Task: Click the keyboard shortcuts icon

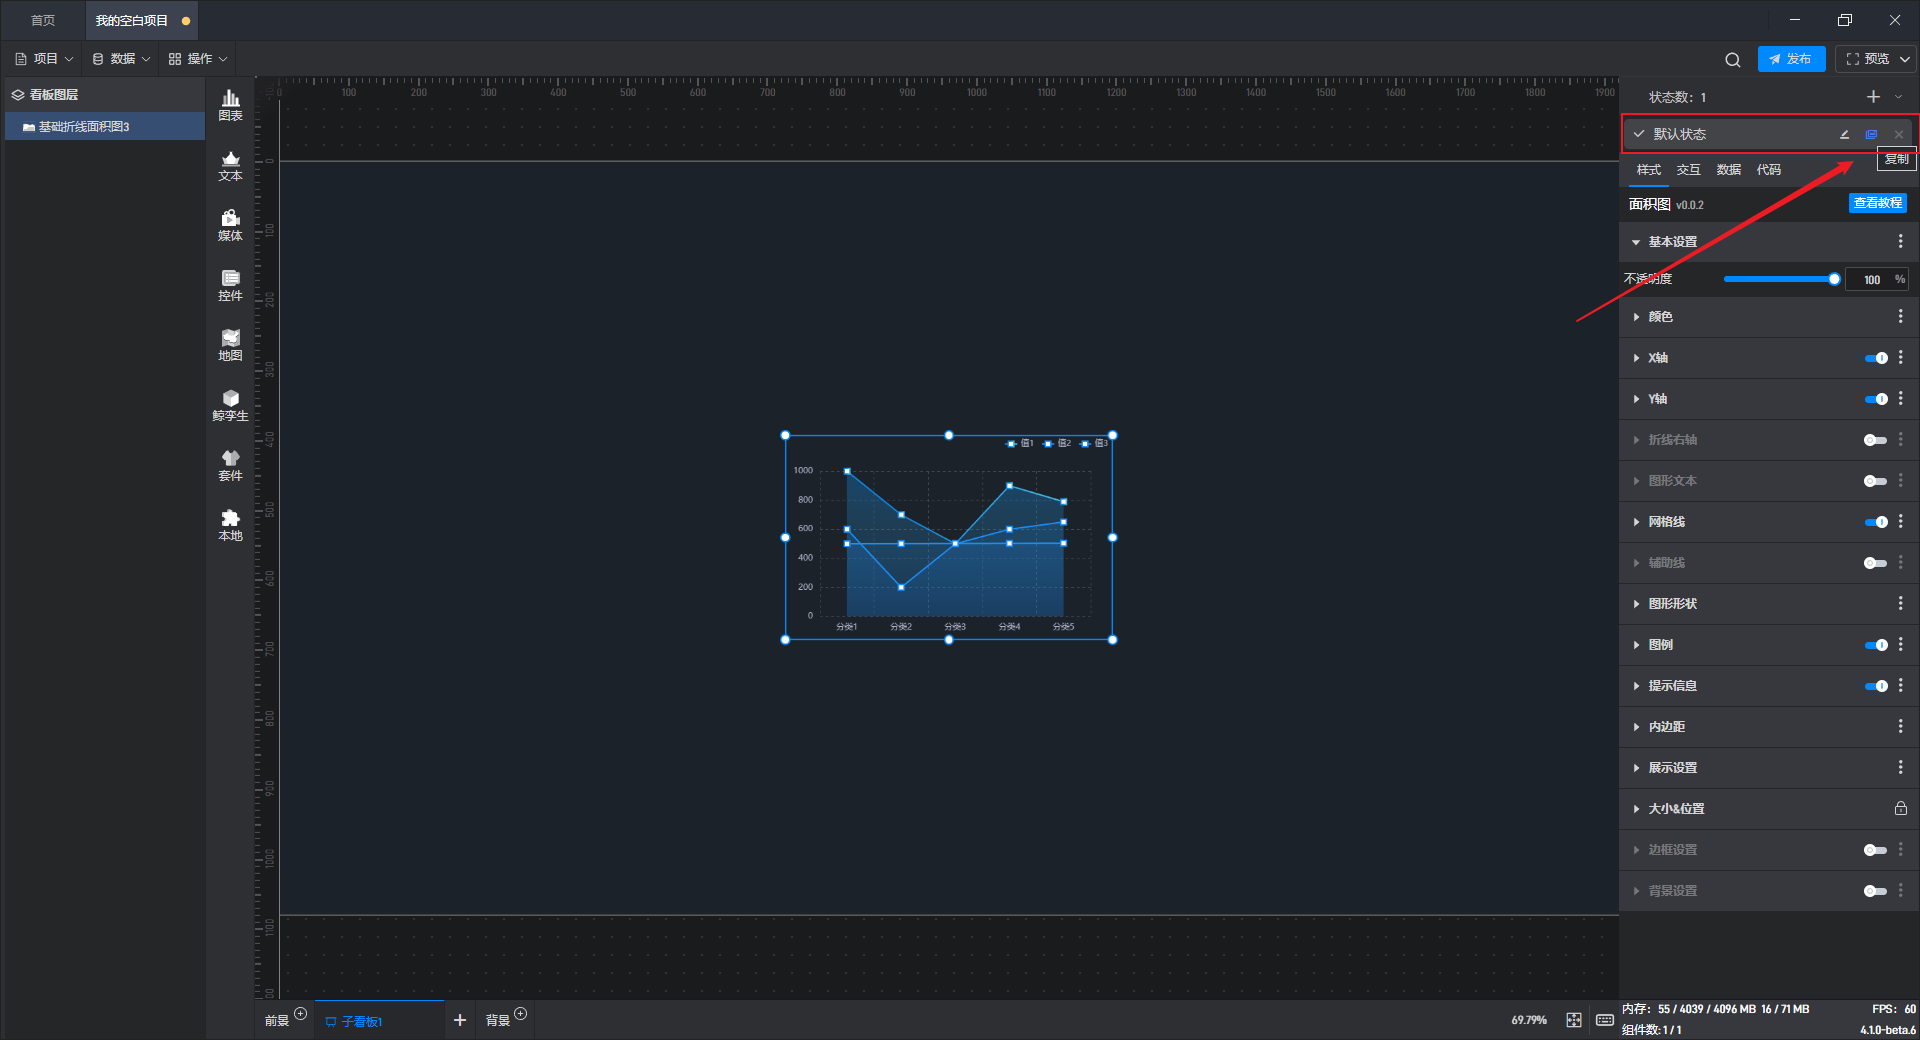Action: [1604, 1020]
